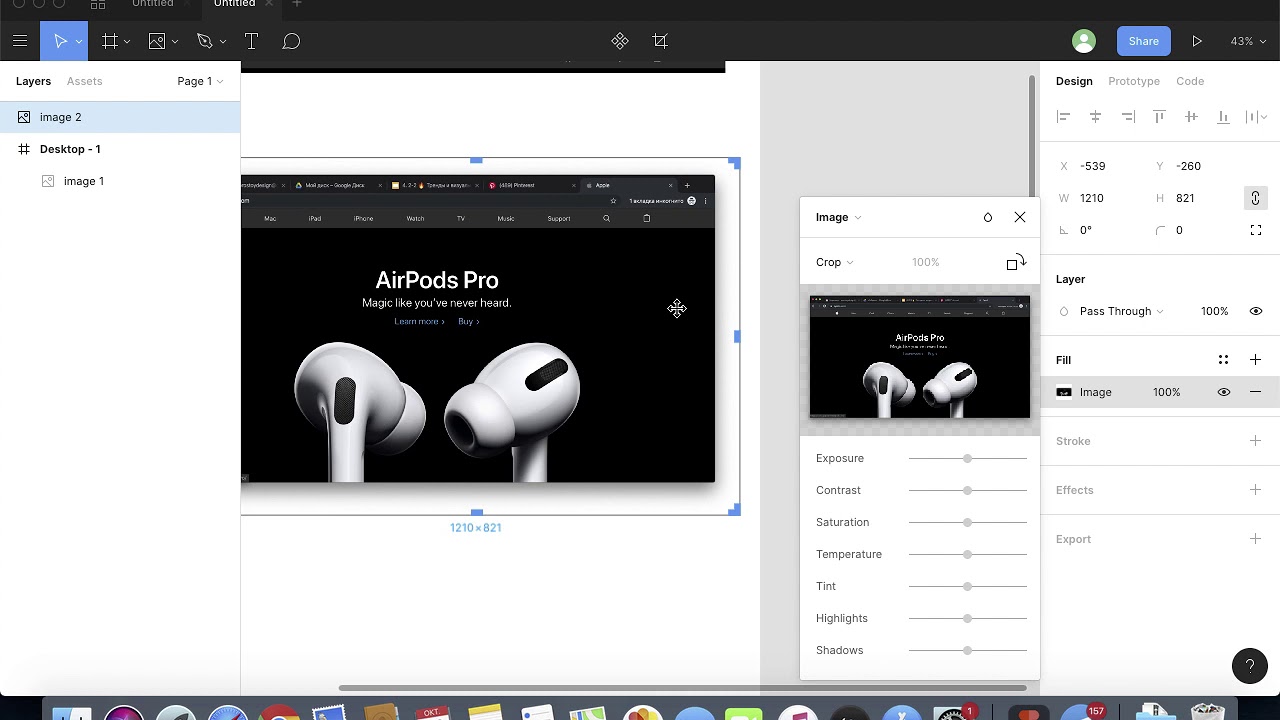Add a Stroke with plus button
1280x720 pixels.
tap(1255, 441)
